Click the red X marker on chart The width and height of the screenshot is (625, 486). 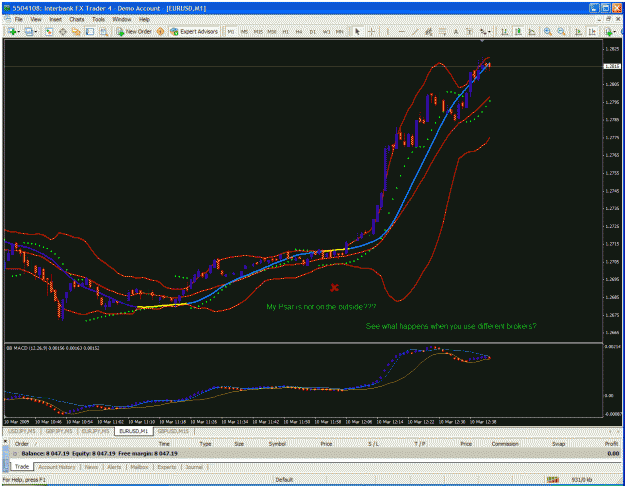click(334, 287)
